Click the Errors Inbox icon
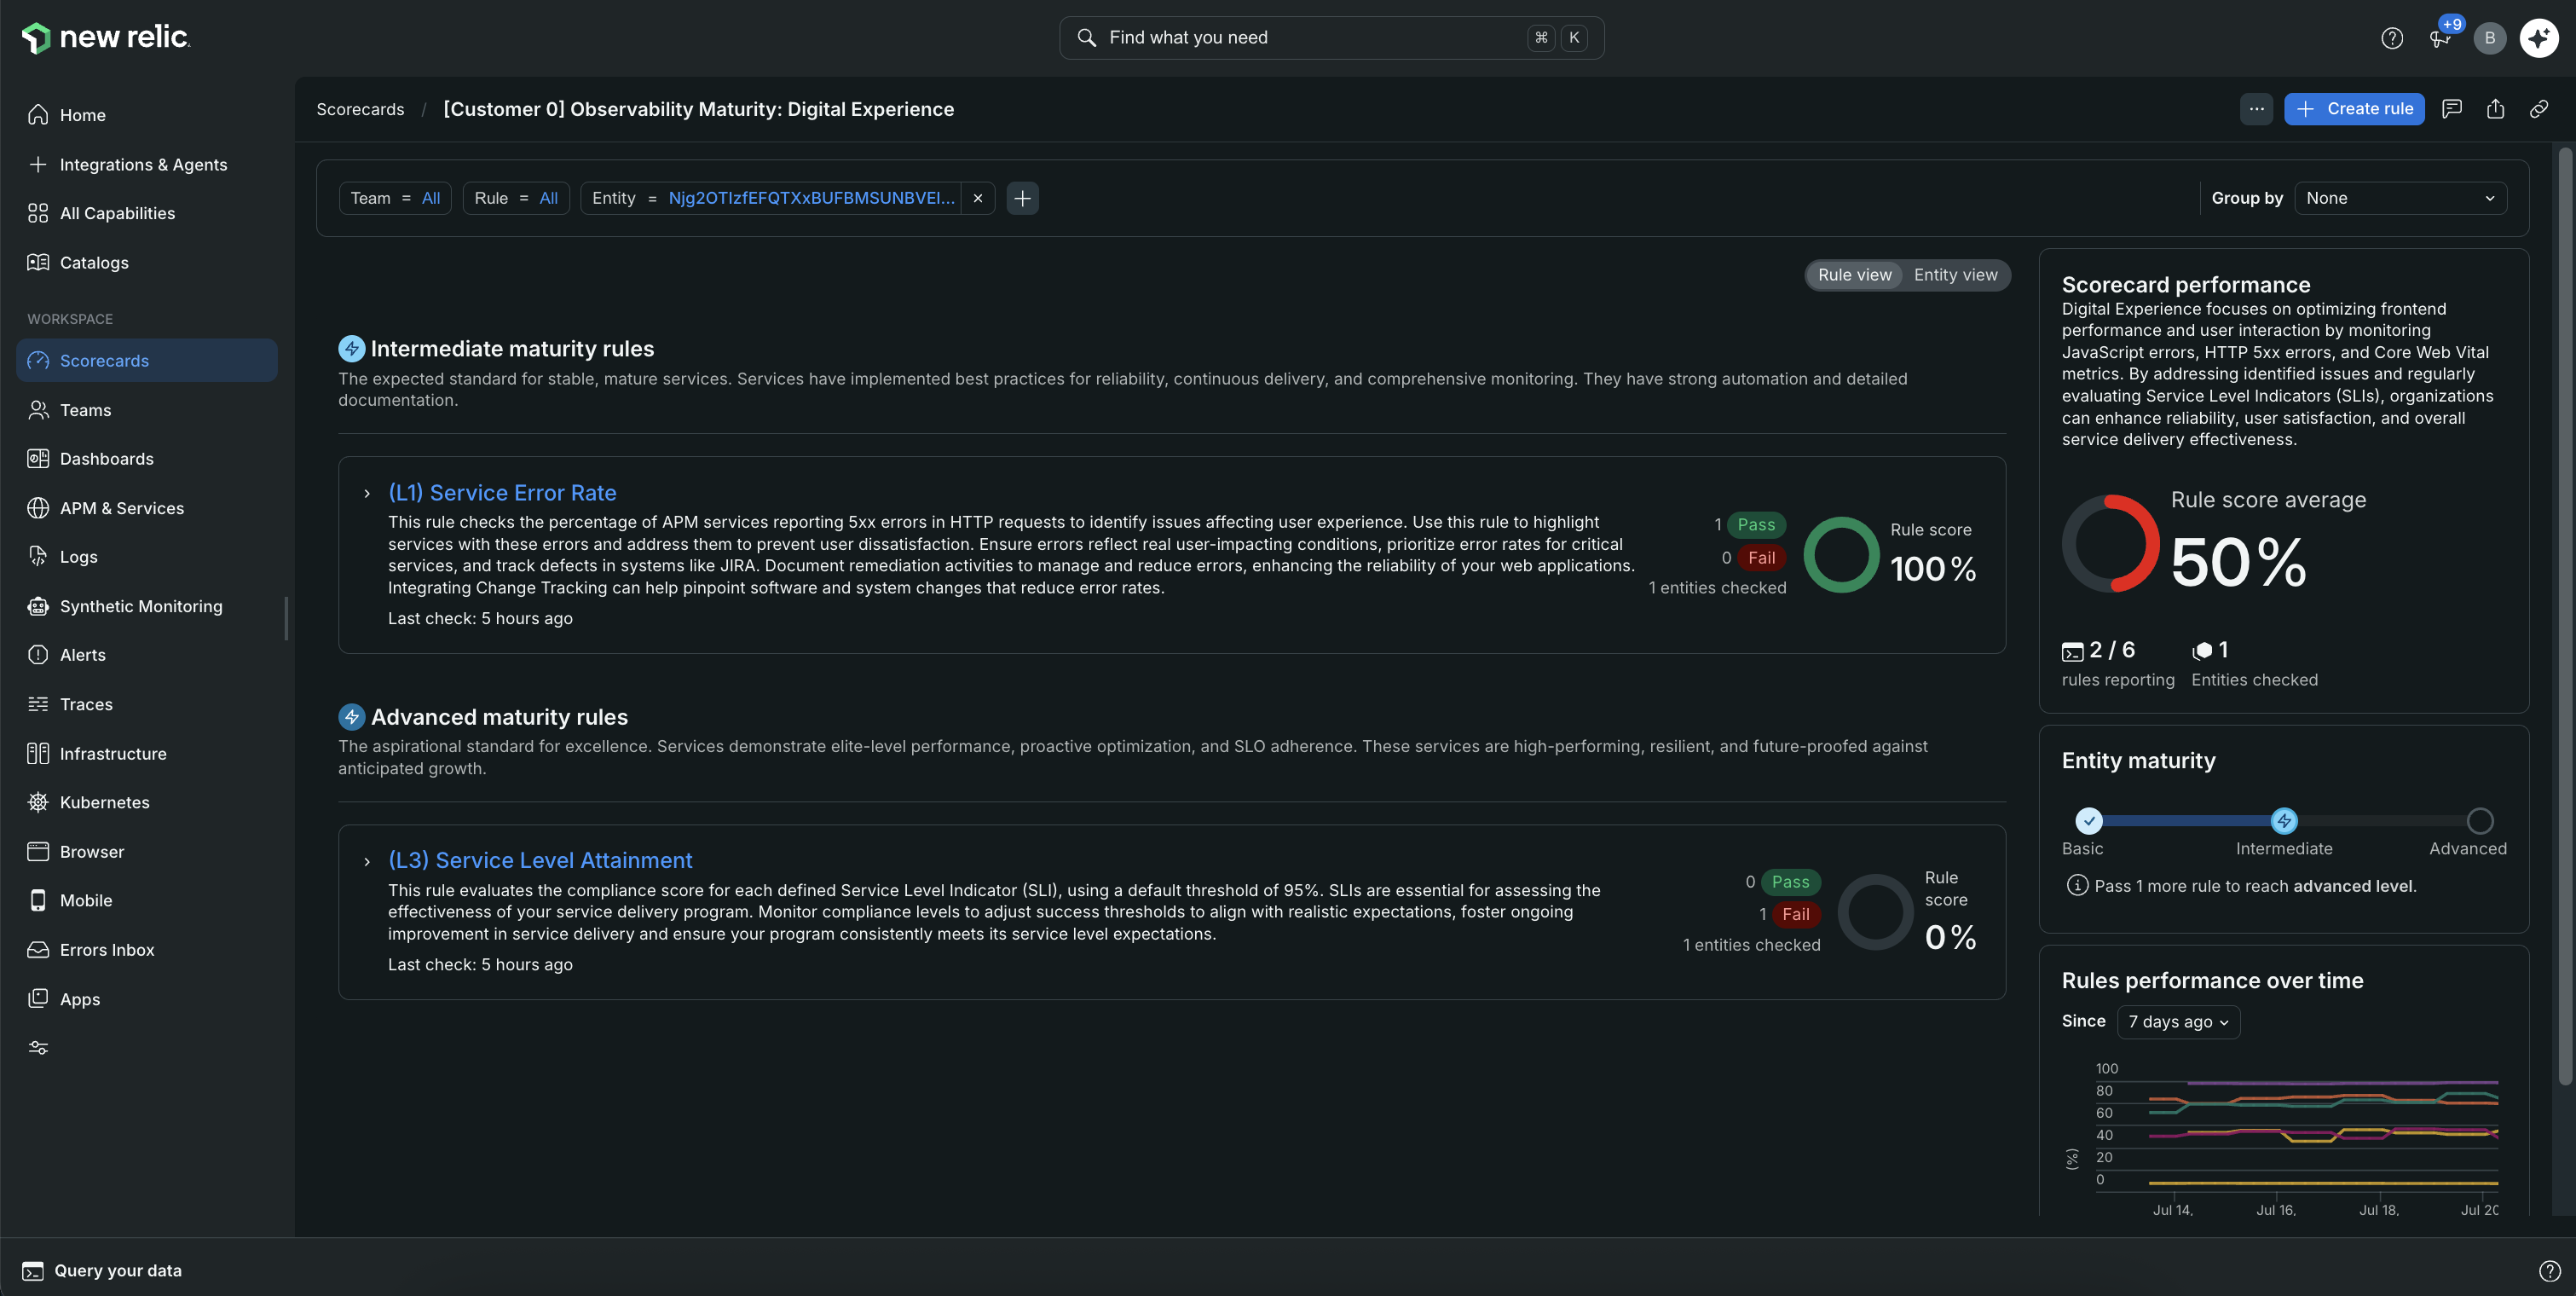Viewport: 2576px width, 1296px height. coord(38,950)
